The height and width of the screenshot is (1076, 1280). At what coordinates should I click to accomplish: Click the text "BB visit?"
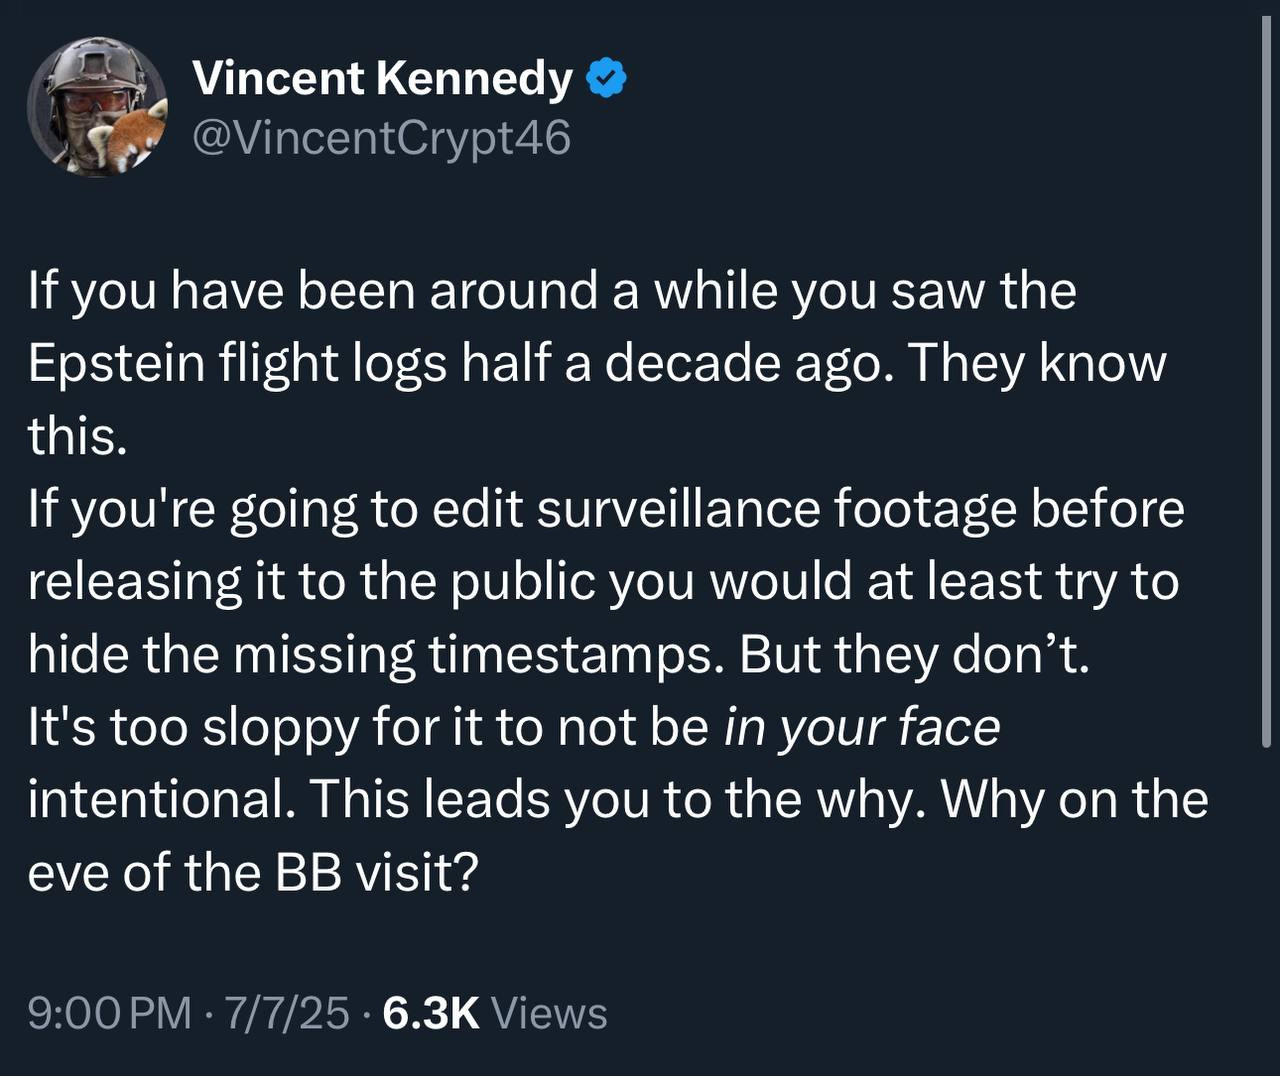pos(376,873)
